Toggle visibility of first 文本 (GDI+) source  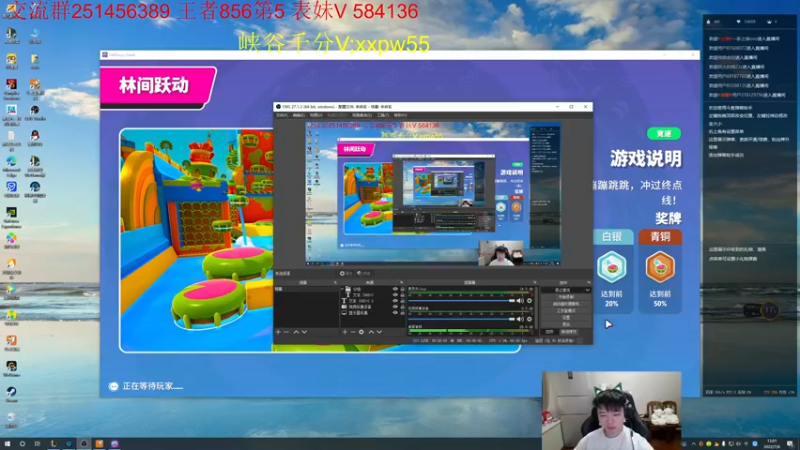pos(395,294)
